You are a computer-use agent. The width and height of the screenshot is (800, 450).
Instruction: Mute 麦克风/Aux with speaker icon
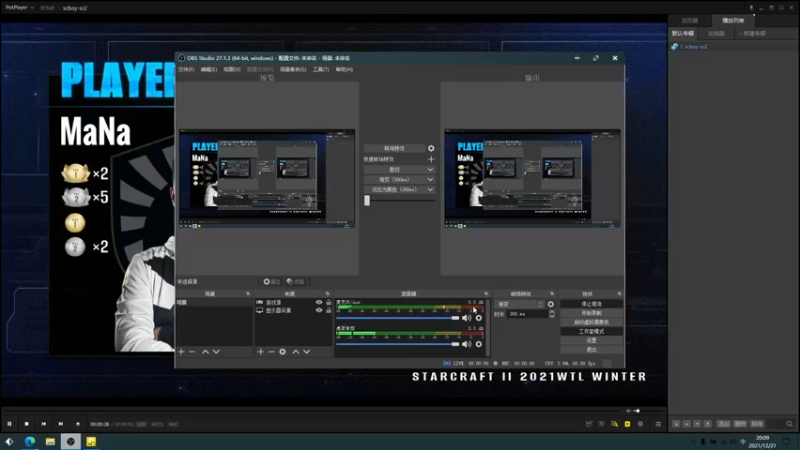(466, 318)
